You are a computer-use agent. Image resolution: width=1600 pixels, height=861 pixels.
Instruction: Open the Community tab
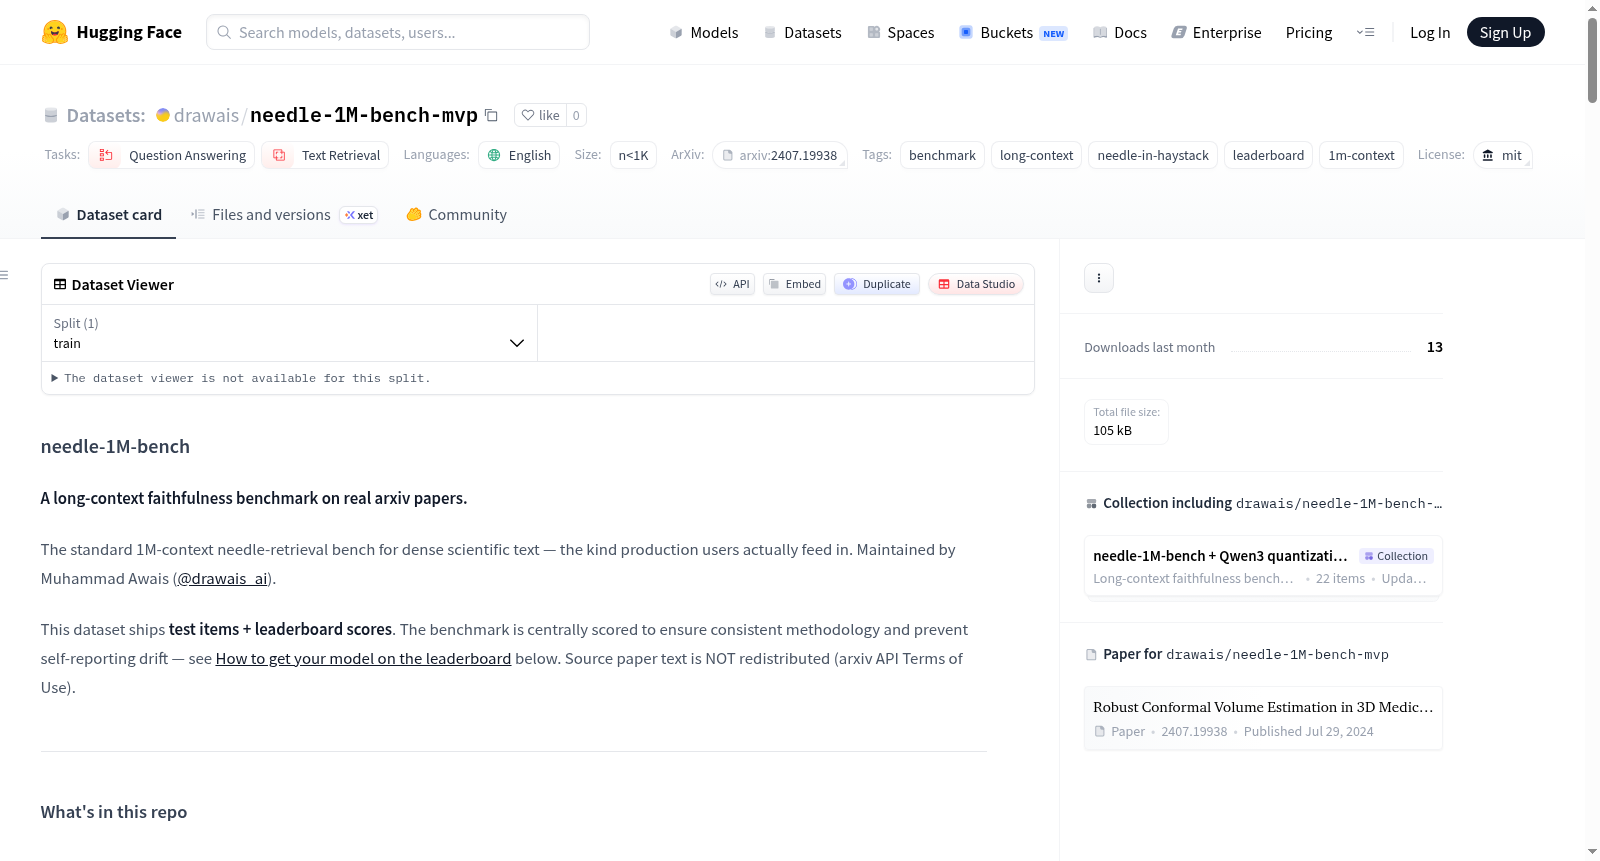(456, 215)
